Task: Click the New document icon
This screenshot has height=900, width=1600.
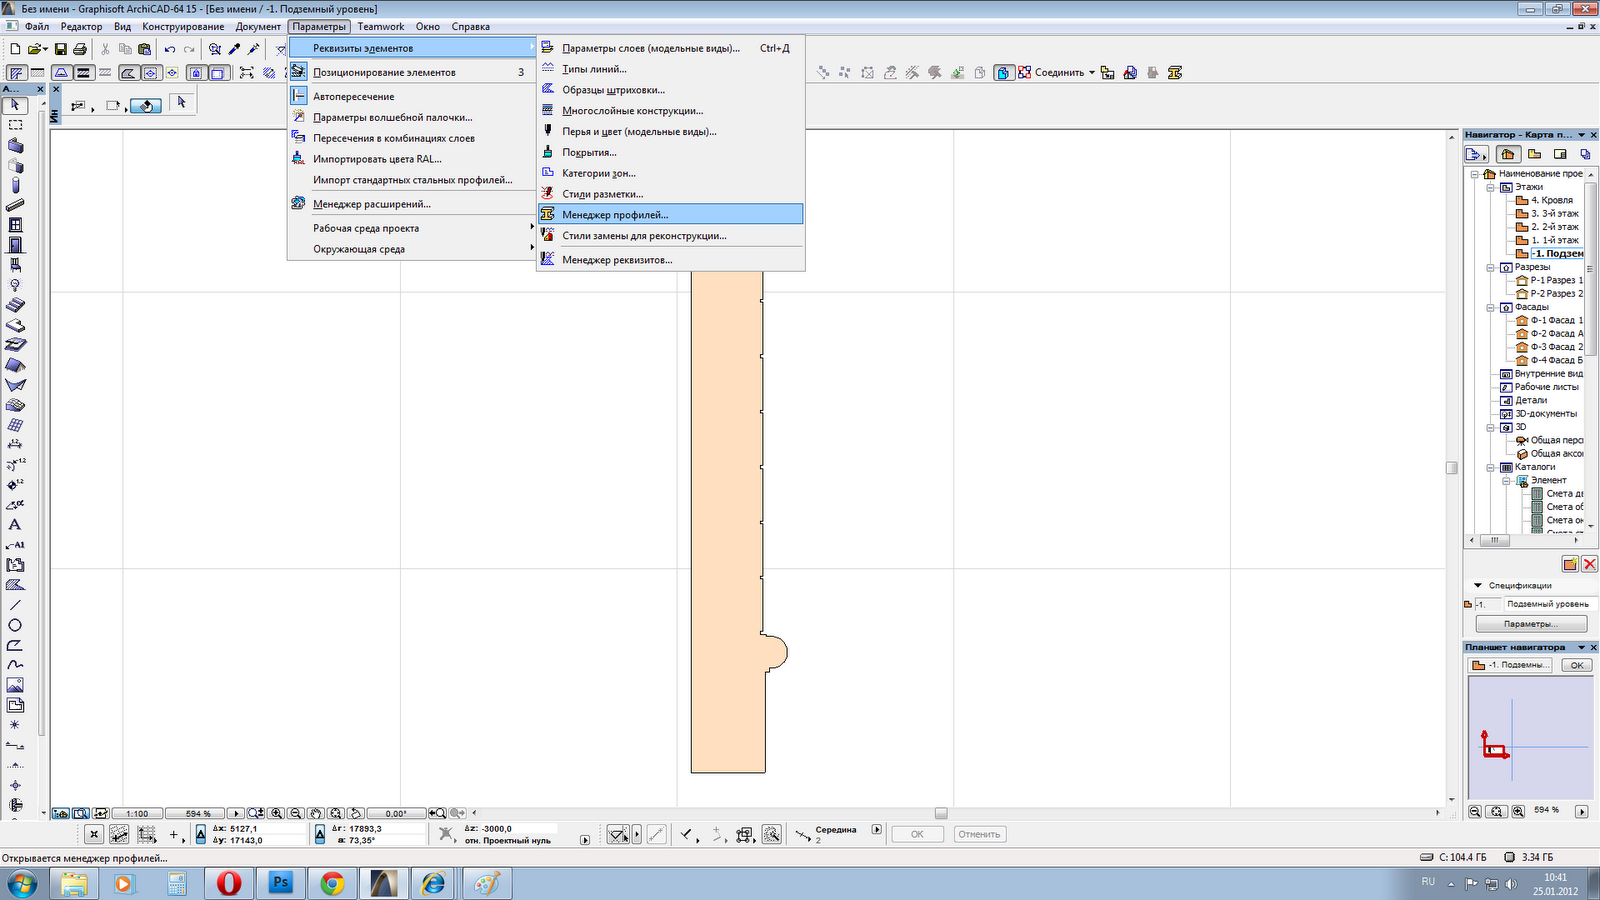Action: (15, 49)
